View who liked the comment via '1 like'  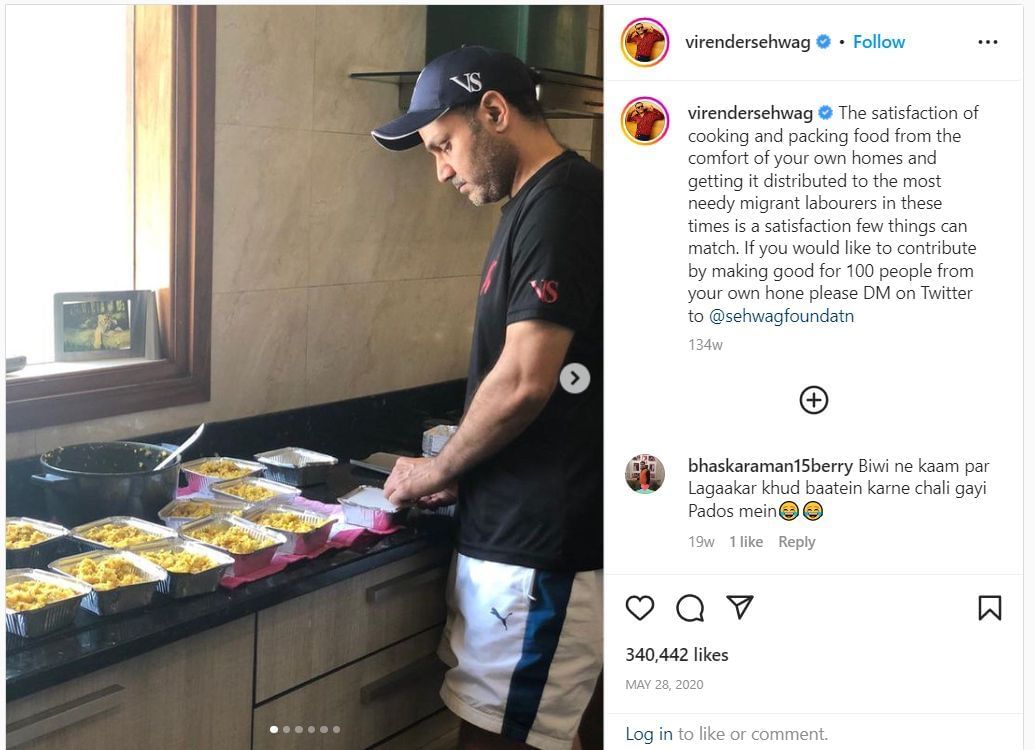click(x=746, y=542)
